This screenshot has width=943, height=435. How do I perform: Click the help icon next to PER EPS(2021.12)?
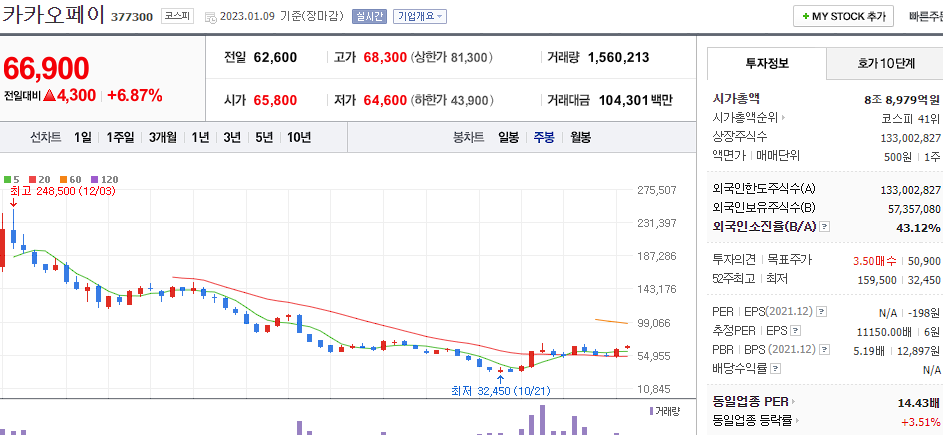[x=822, y=312]
